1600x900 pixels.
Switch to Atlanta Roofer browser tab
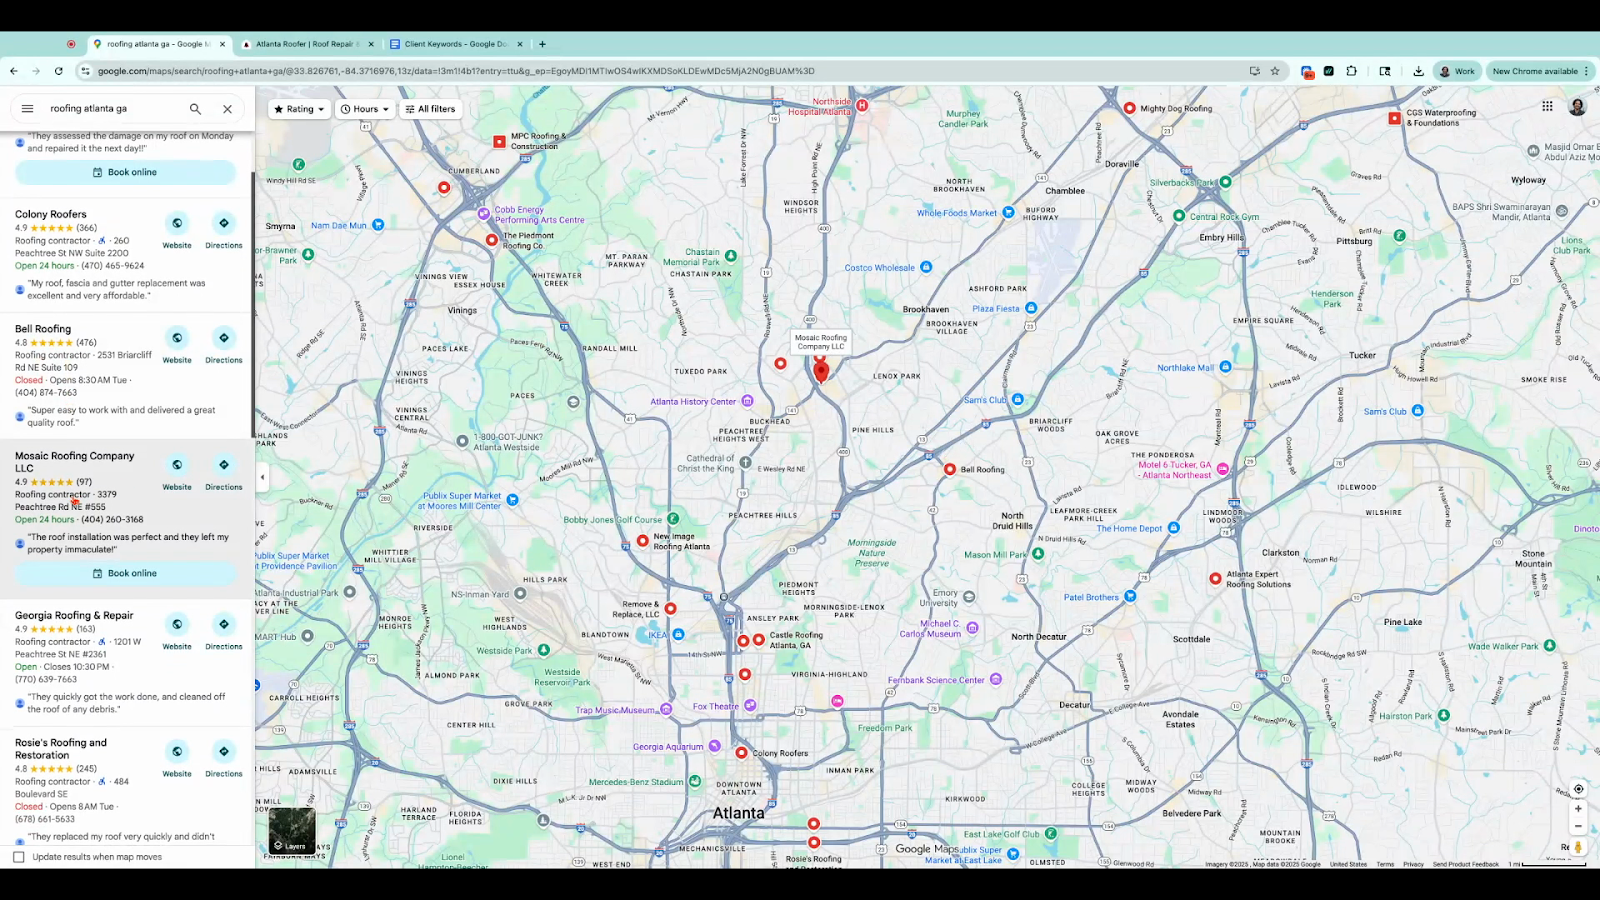click(x=305, y=44)
